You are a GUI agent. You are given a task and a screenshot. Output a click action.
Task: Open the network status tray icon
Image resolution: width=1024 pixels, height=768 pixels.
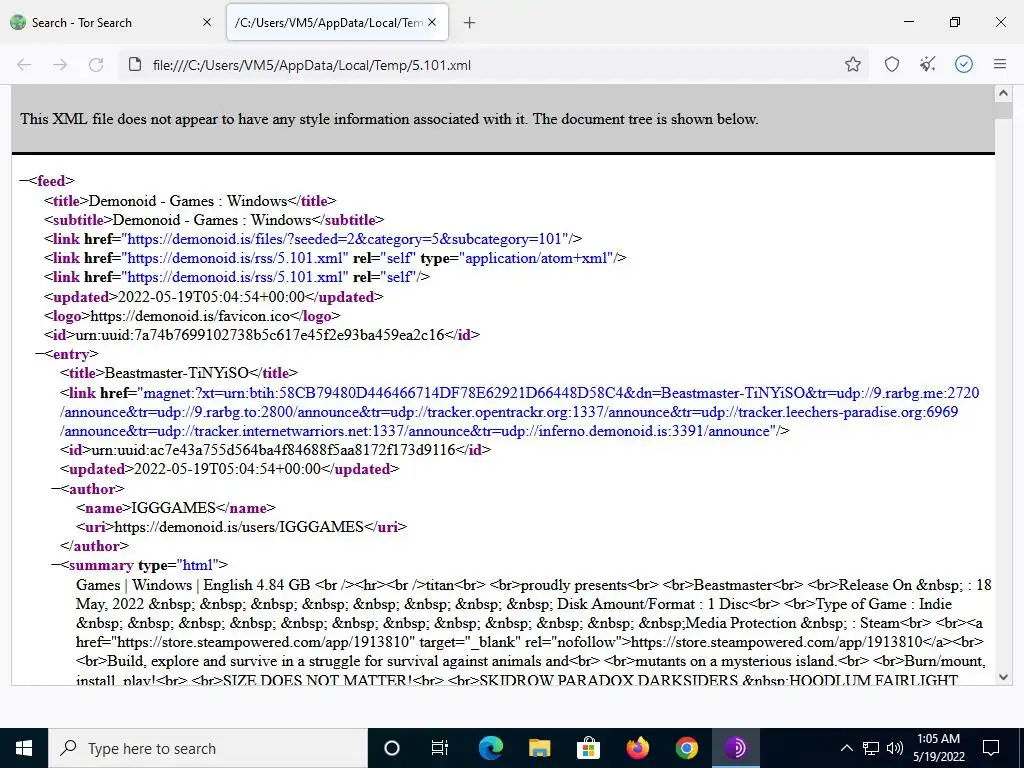click(871, 748)
